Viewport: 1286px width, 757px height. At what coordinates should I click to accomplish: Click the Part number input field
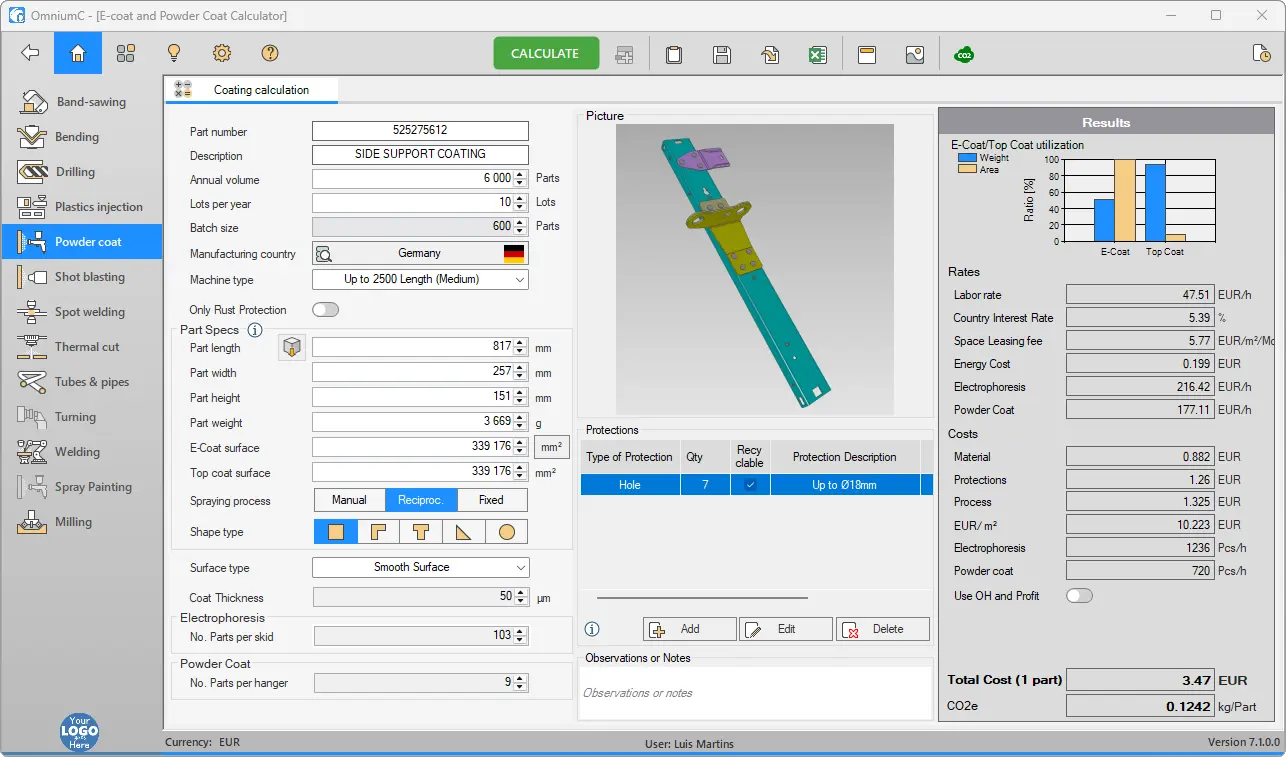pyautogui.click(x=420, y=131)
